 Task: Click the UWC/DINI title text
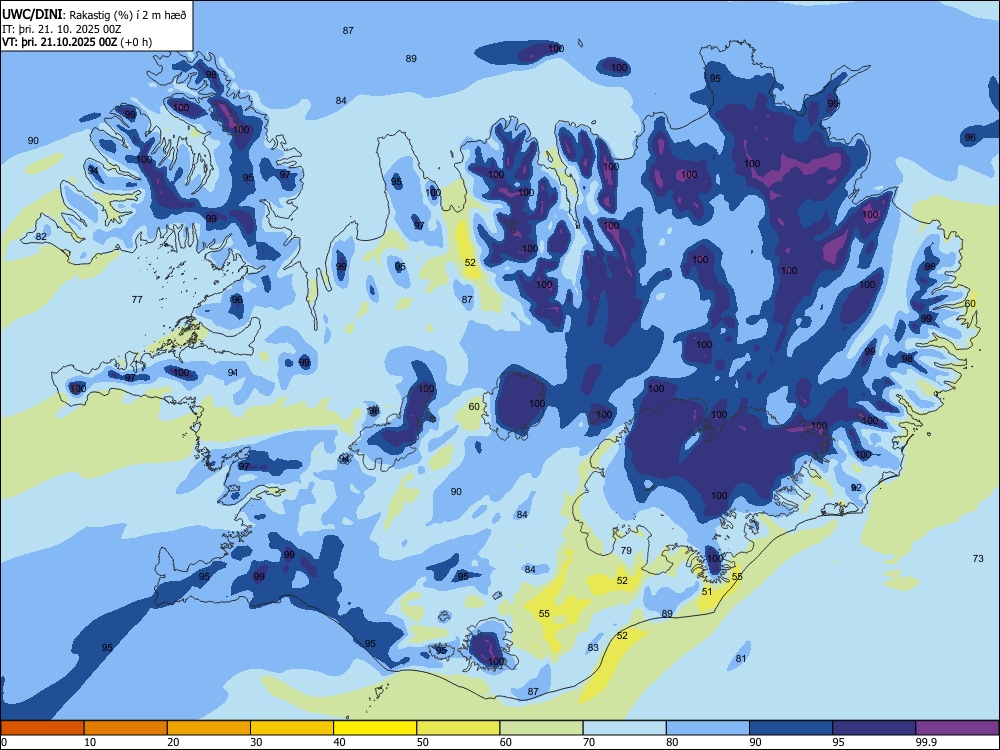(32, 15)
